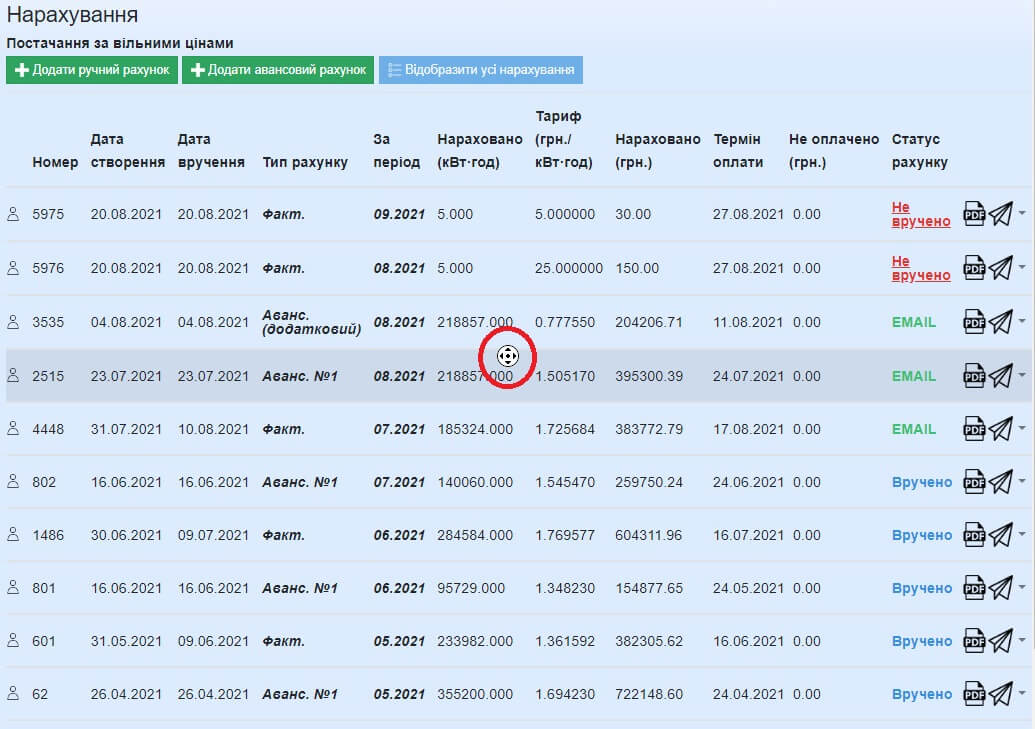1035x729 pixels.
Task: Send invoice 1486 with paper plane icon
Action: click(x=1001, y=535)
